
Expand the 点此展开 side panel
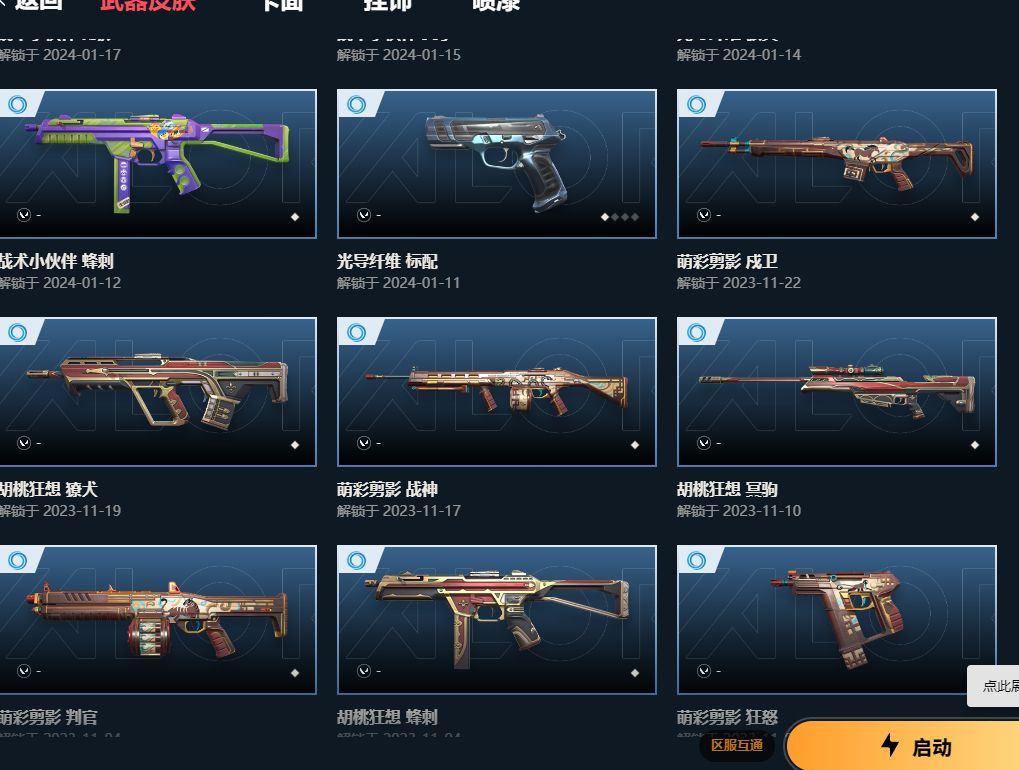pos(994,686)
